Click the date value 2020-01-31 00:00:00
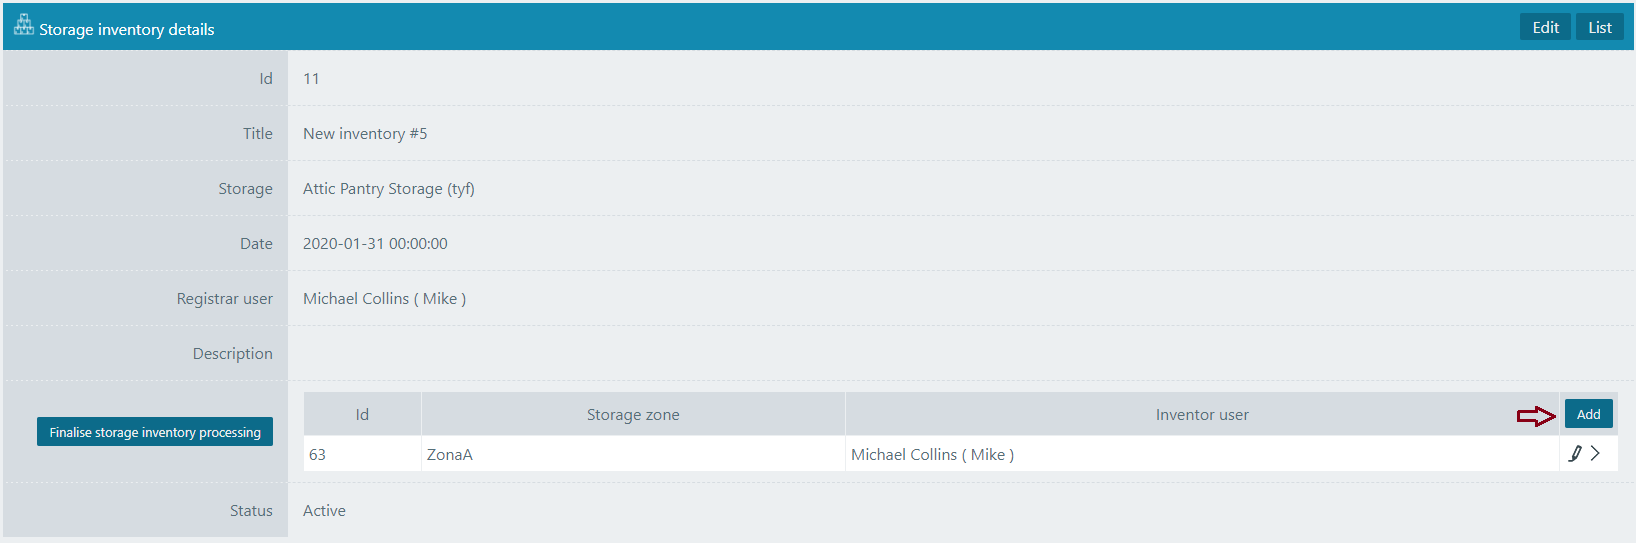This screenshot has height=543, width=1636. coord(375,244)
